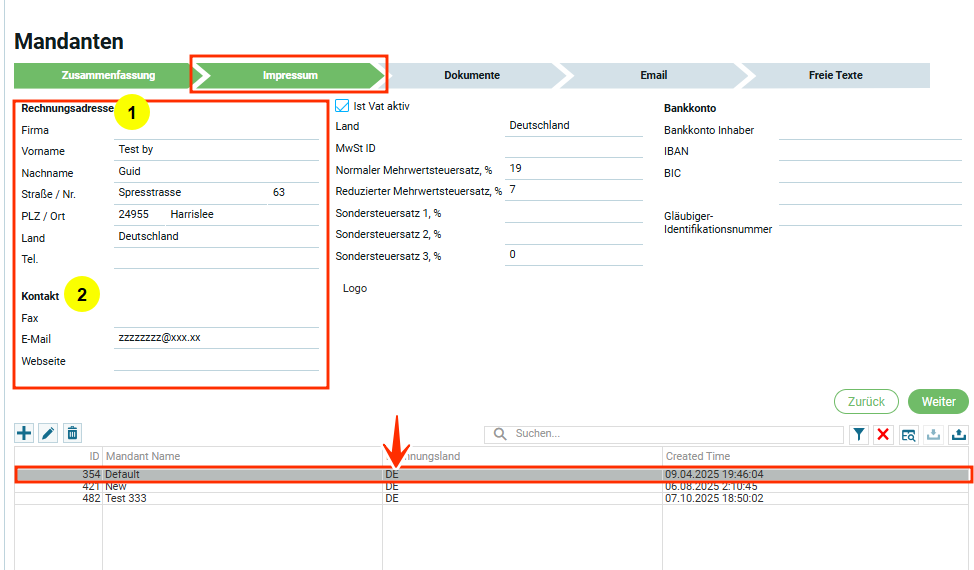Click the download import icon

pos(934,434)
